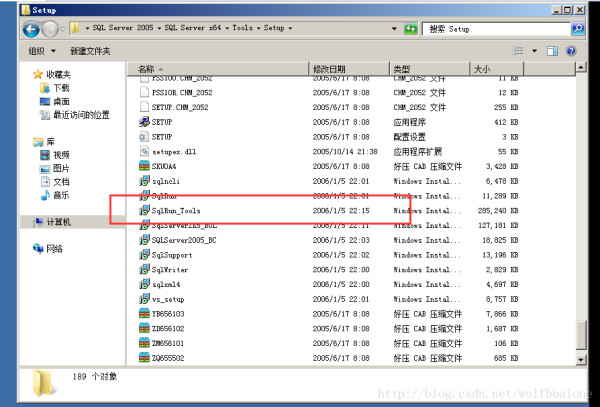This screenshot has height=407, width=600.
Task: Select the SETUP.CHM_2052 file icon
Action: pos(144,107)
